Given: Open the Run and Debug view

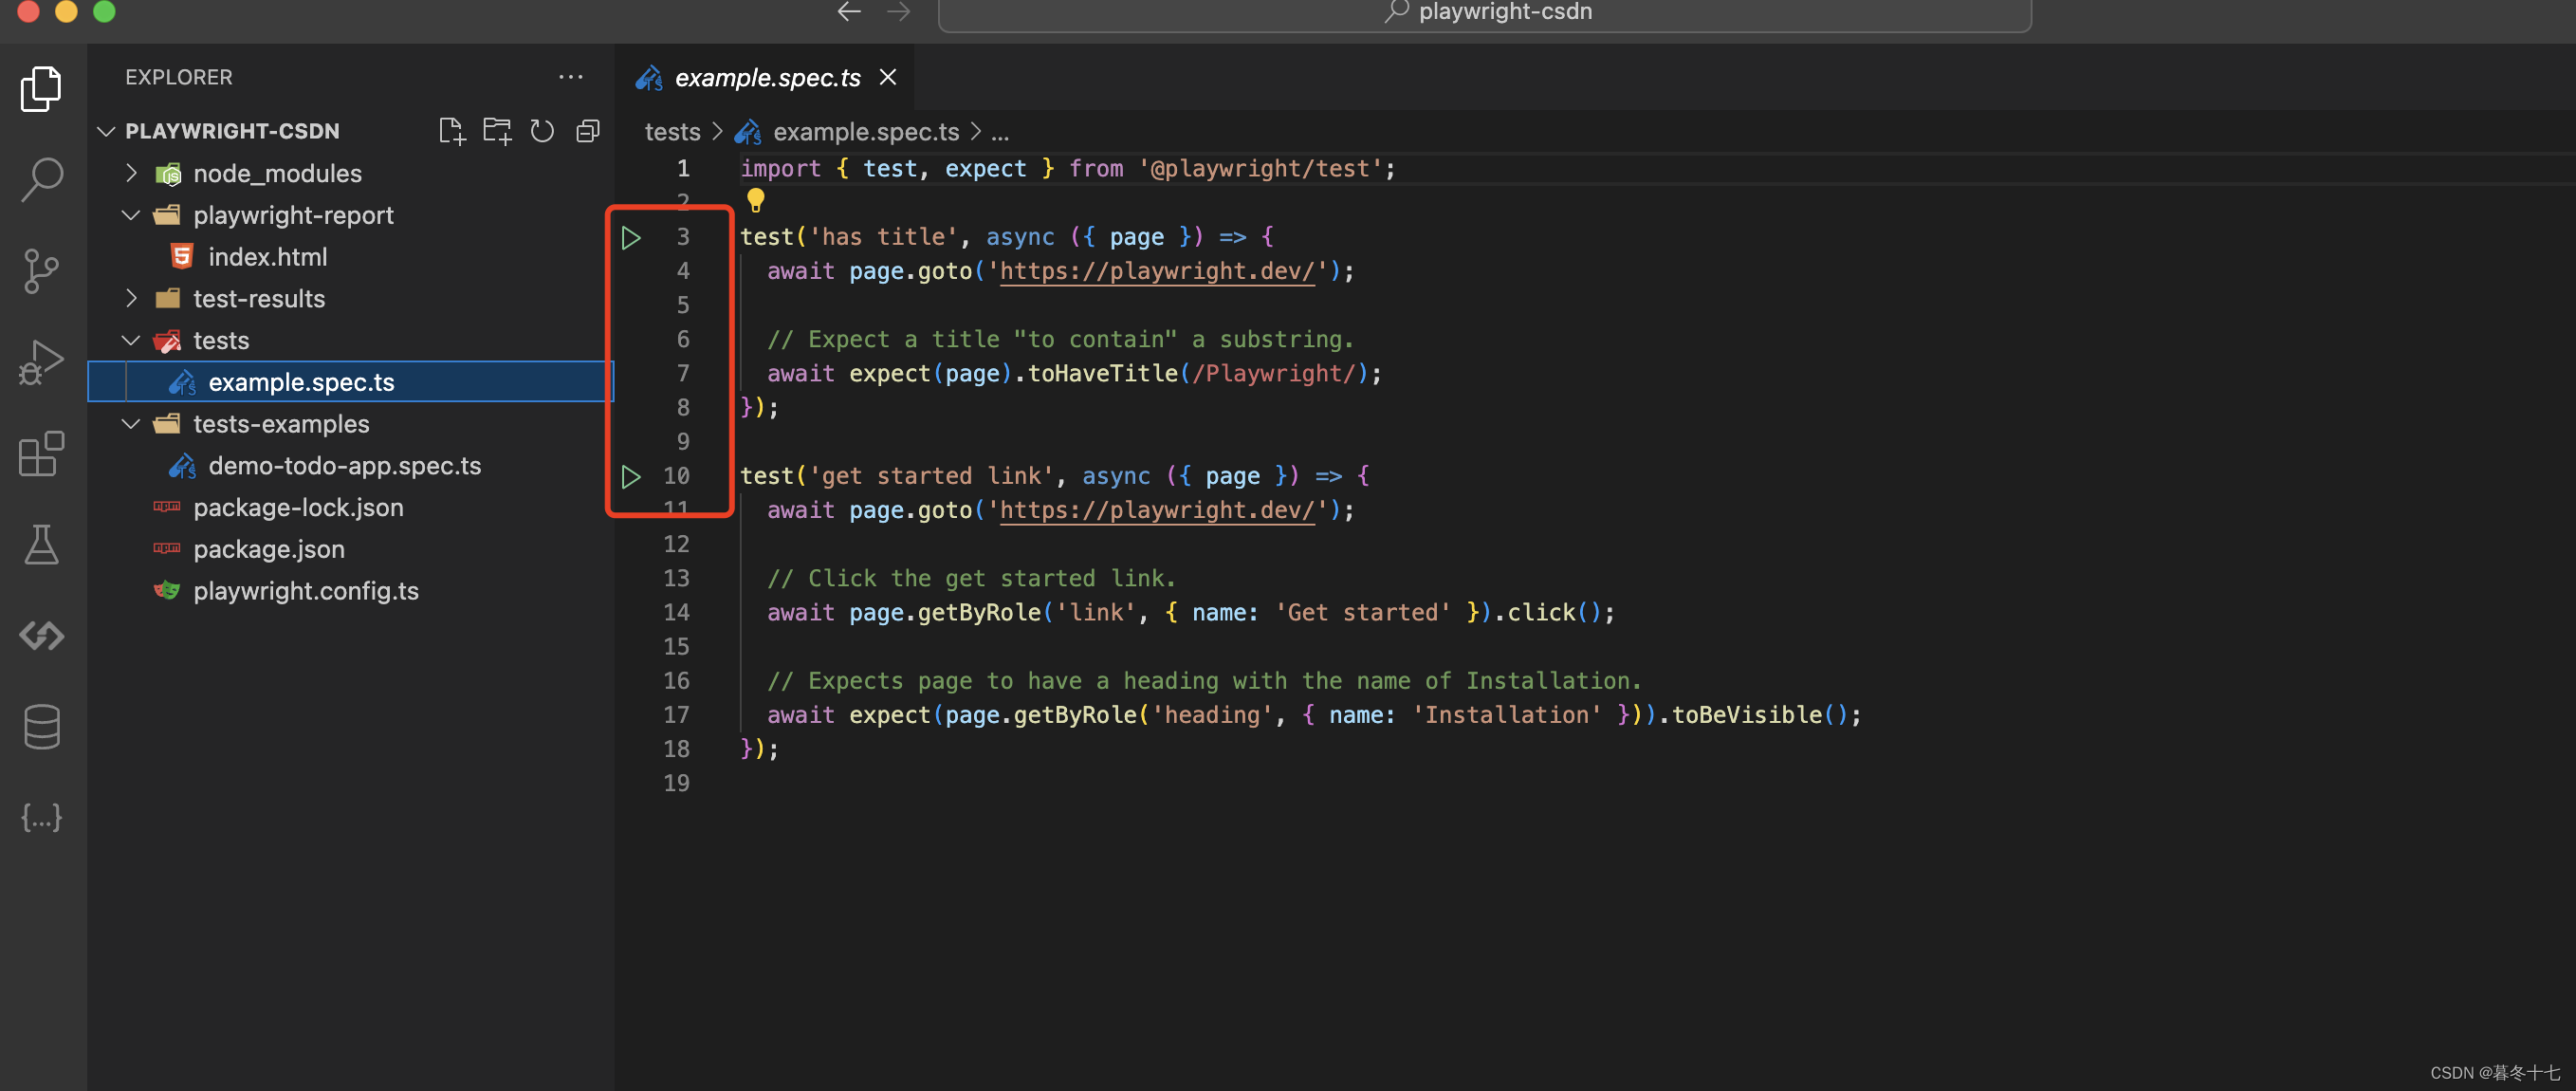Looking at the screenshot, I should click(41, 362).
